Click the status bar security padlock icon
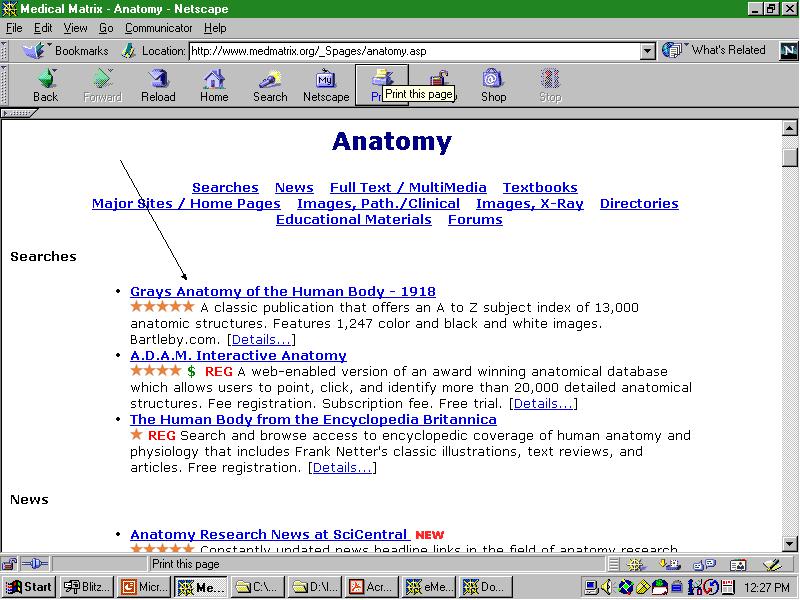Screen dimensions: 800x600 click(x=9, y=564)
